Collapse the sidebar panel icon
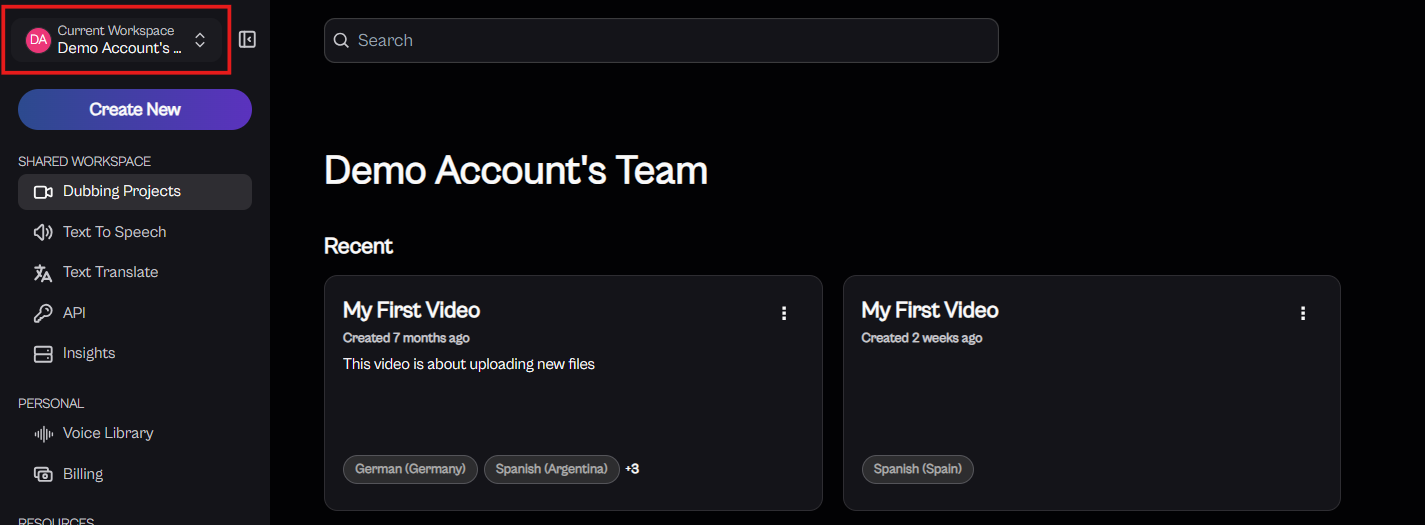Image resolution: width=1425 pixels, height=525 pixels. click(247, 40)
